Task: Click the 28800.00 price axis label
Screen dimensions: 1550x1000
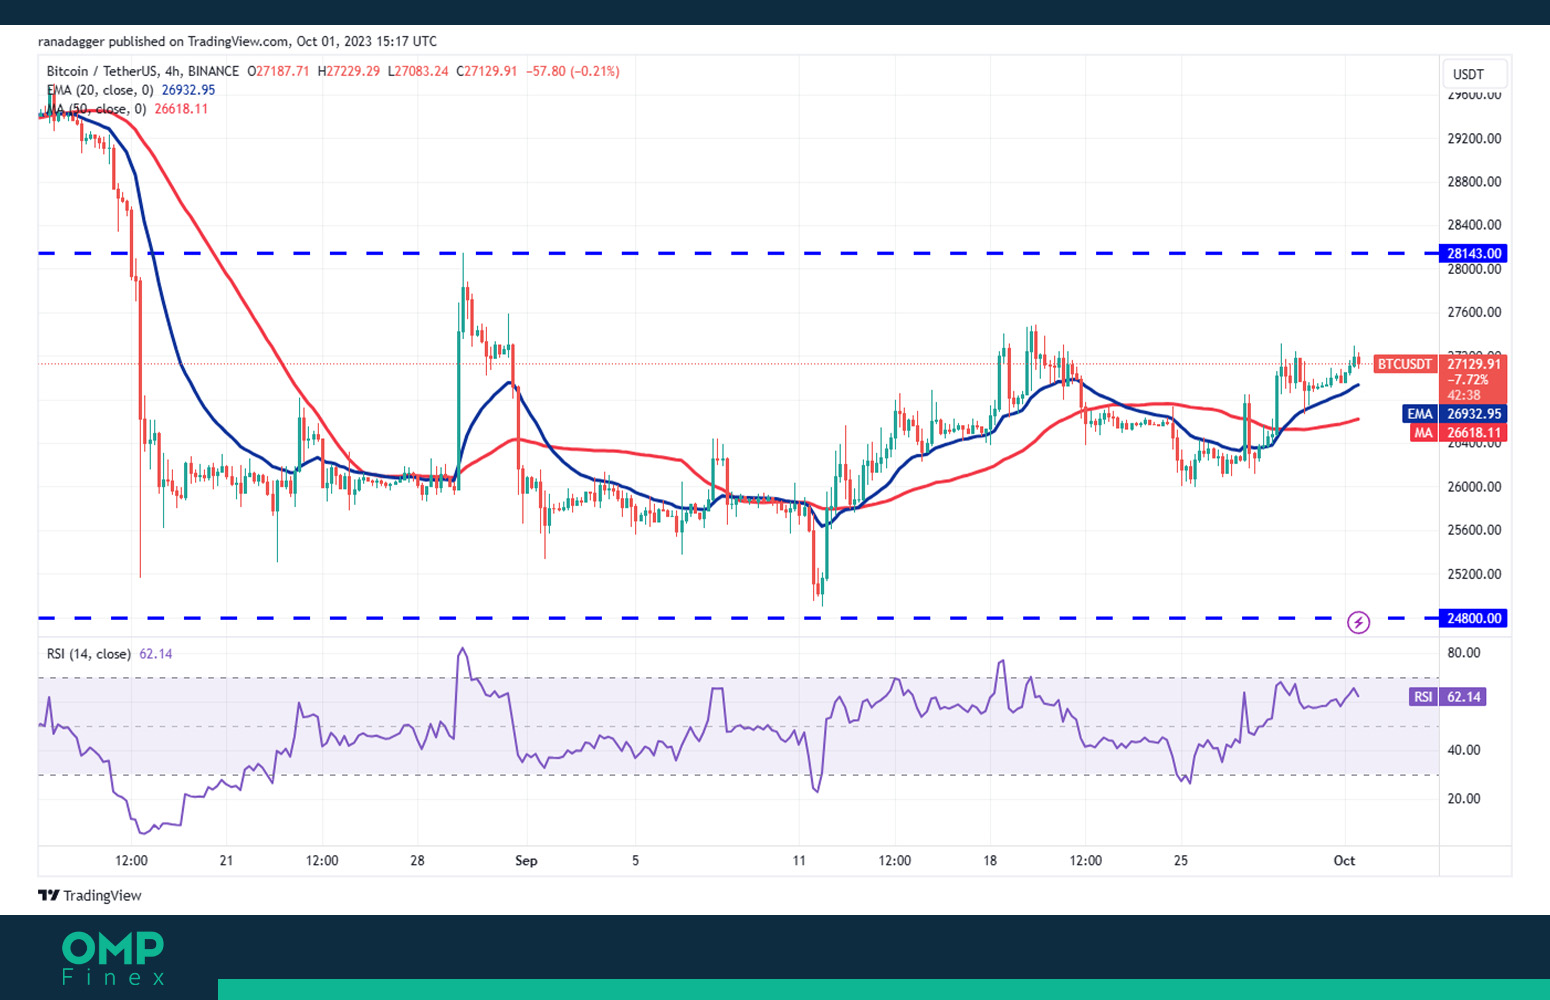Action: [1474, 182]
